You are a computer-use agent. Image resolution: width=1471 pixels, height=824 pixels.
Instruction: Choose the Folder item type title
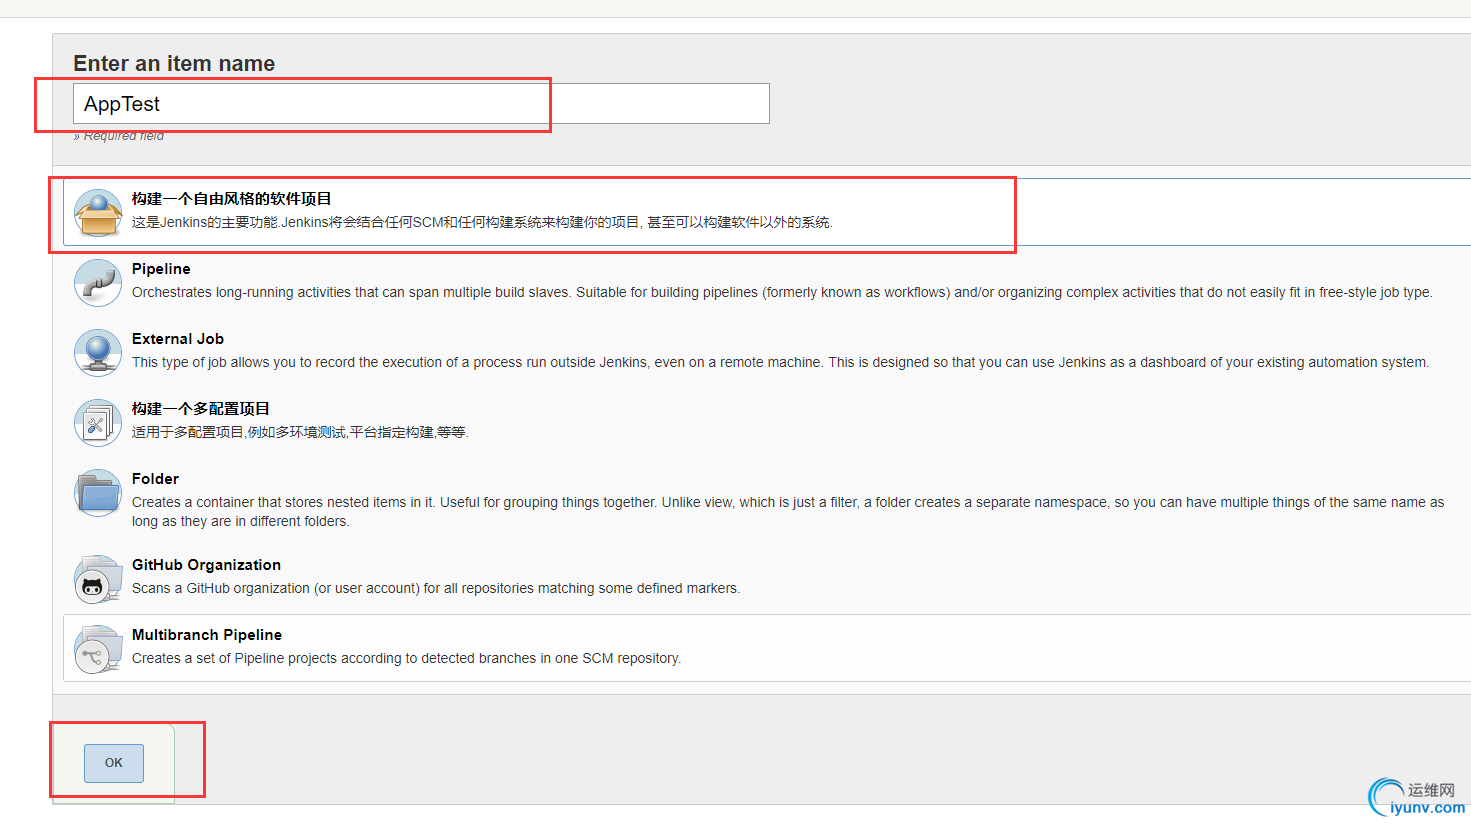pyautogui.click(x=156, y=479)
